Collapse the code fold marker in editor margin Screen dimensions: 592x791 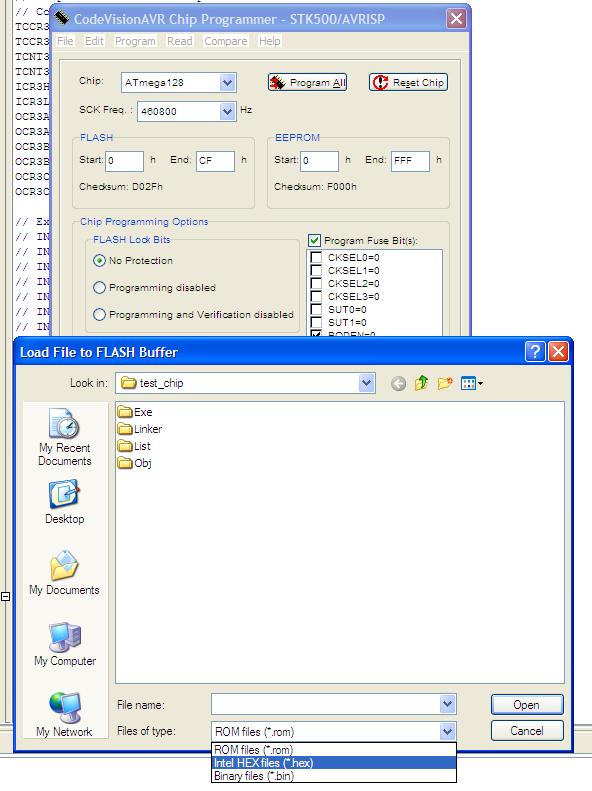tap(6, 597)
